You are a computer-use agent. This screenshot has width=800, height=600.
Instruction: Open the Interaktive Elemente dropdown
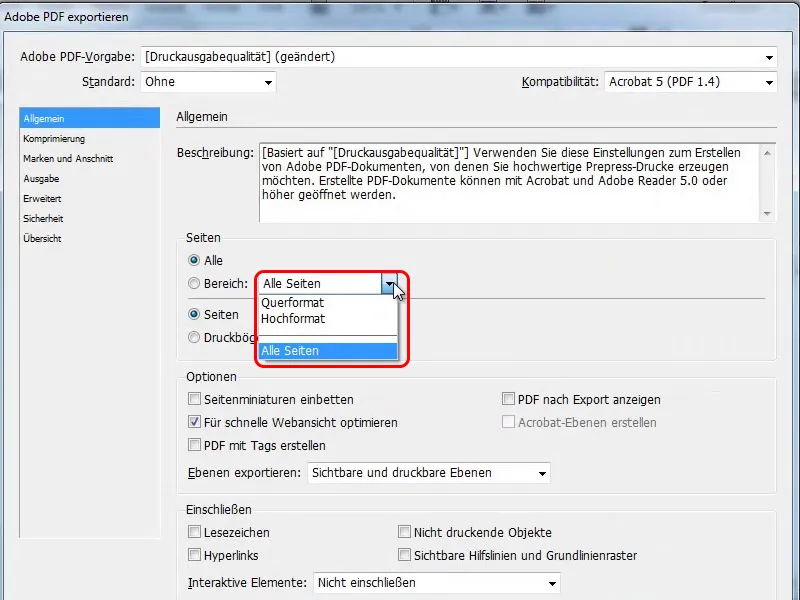click(x=437, y=583)
